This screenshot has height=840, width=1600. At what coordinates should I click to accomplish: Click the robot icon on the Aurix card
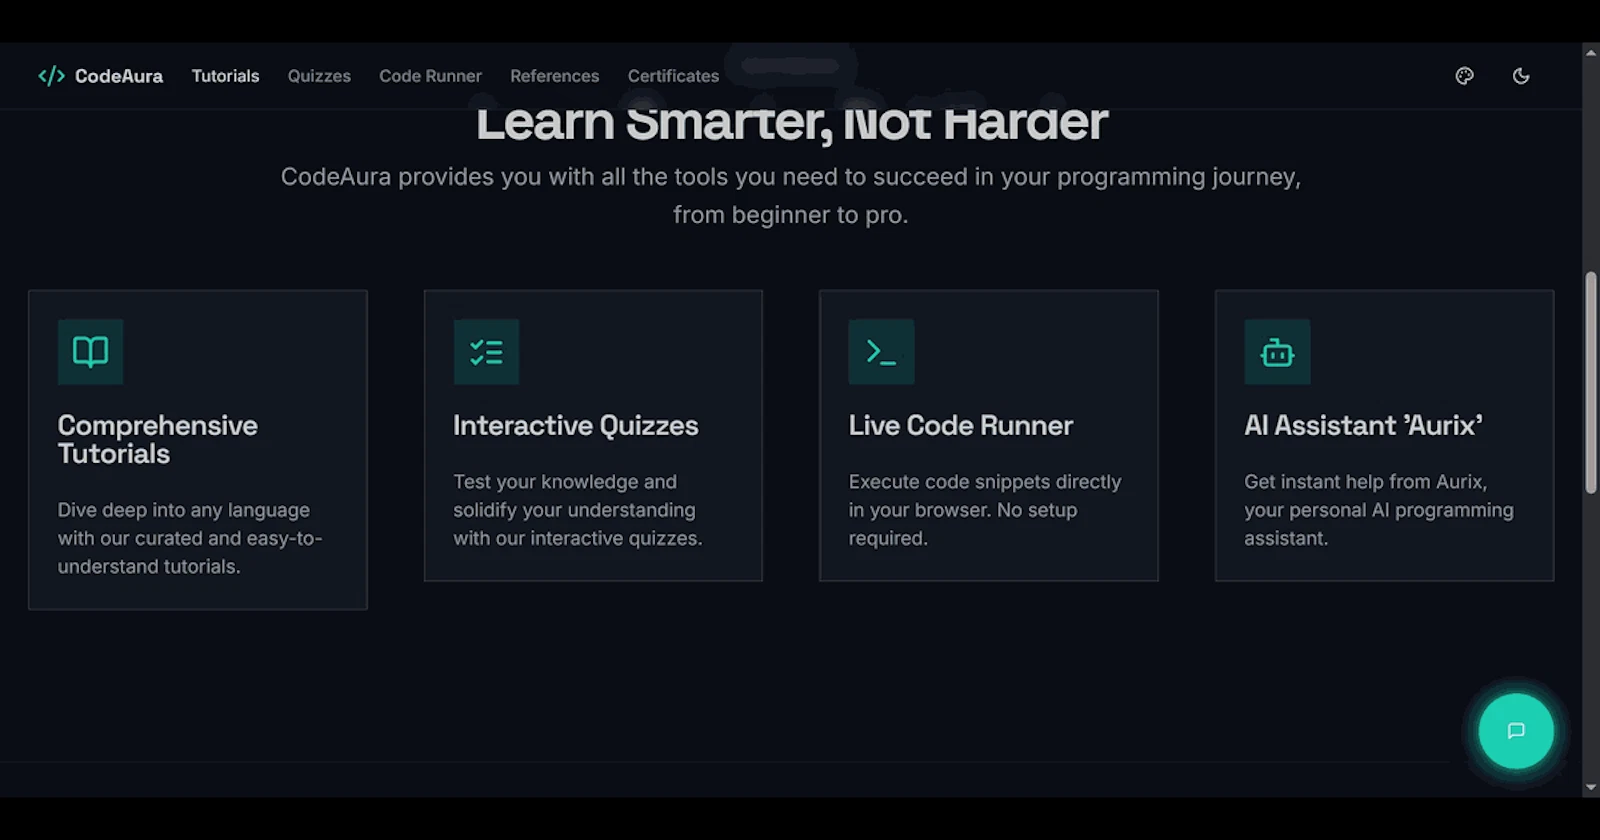point(1277,352)
